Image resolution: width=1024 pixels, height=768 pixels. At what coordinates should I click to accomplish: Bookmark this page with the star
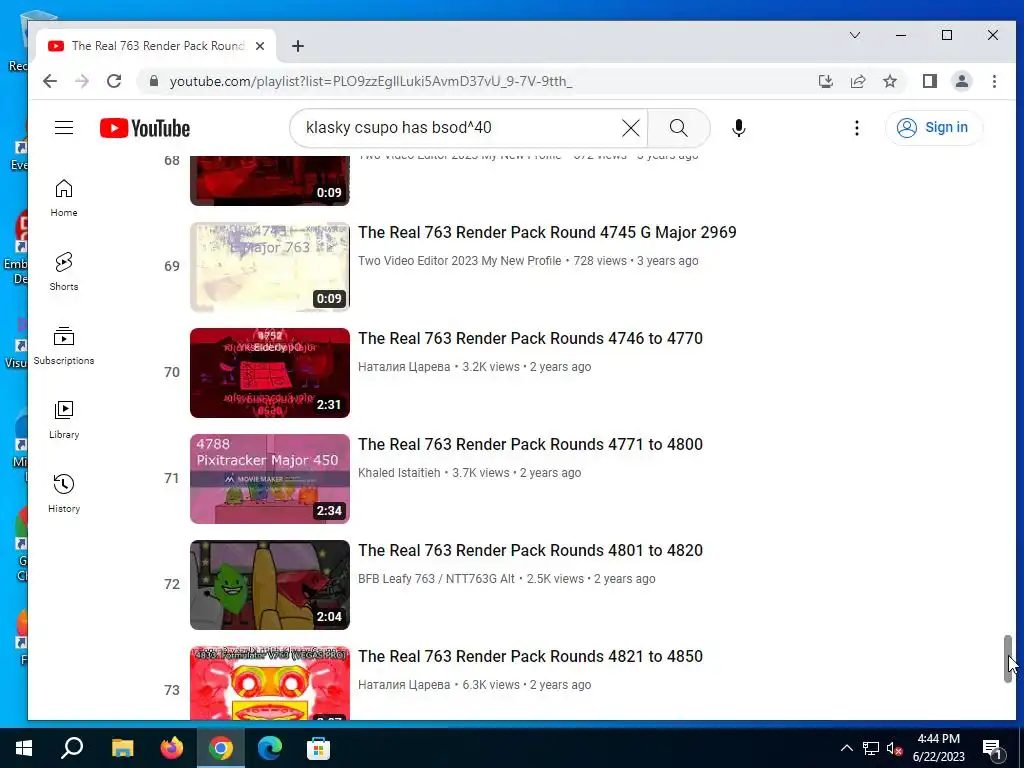click(x=889, y=81)
